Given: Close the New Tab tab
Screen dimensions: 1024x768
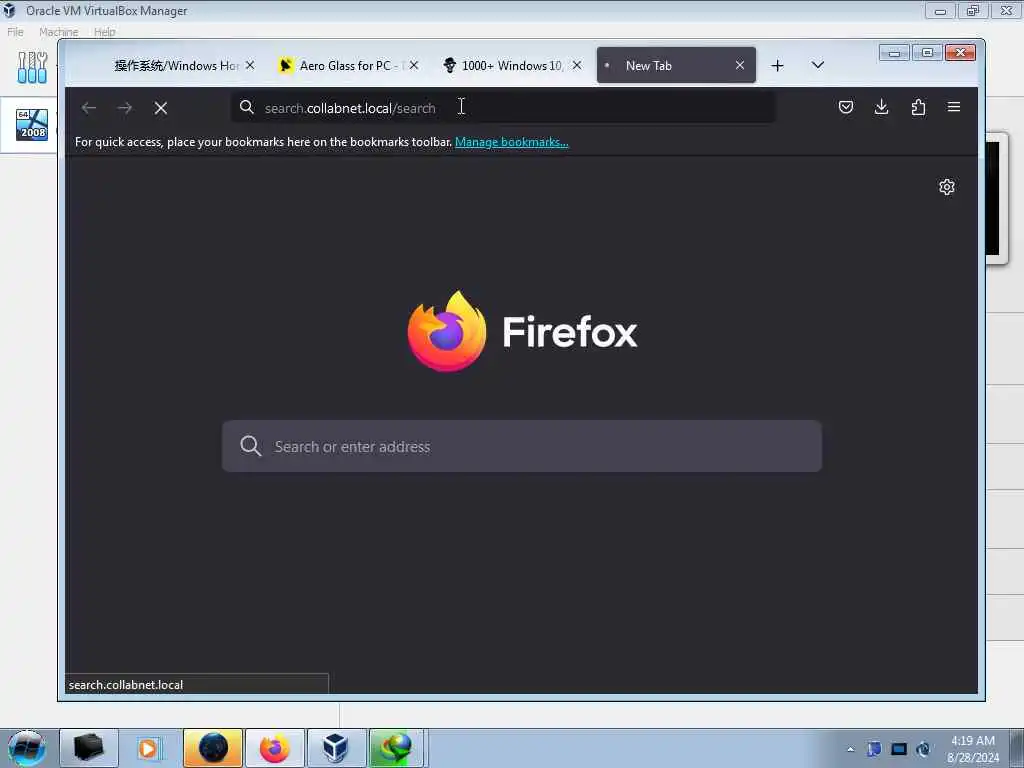Looking at the screenshot, I should point(740,65).
